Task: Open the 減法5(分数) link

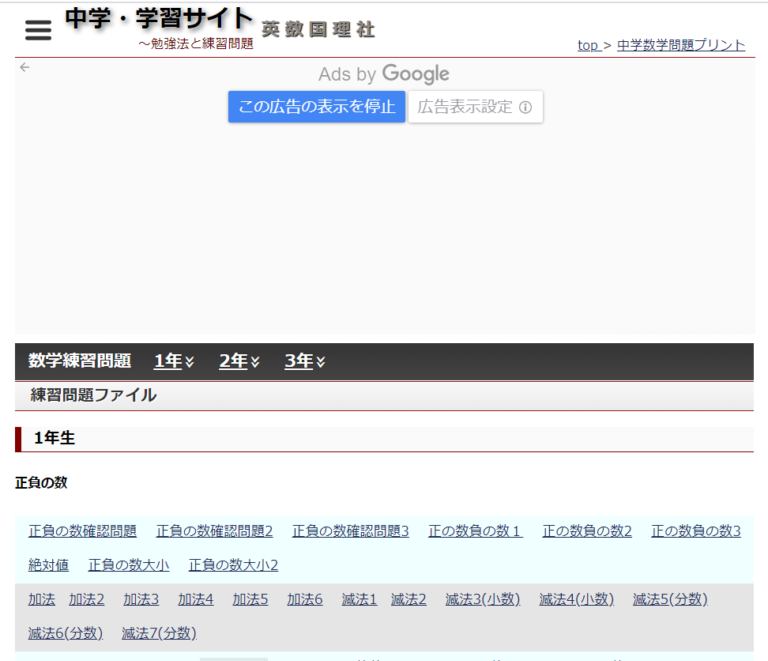Action: [670, 599]
